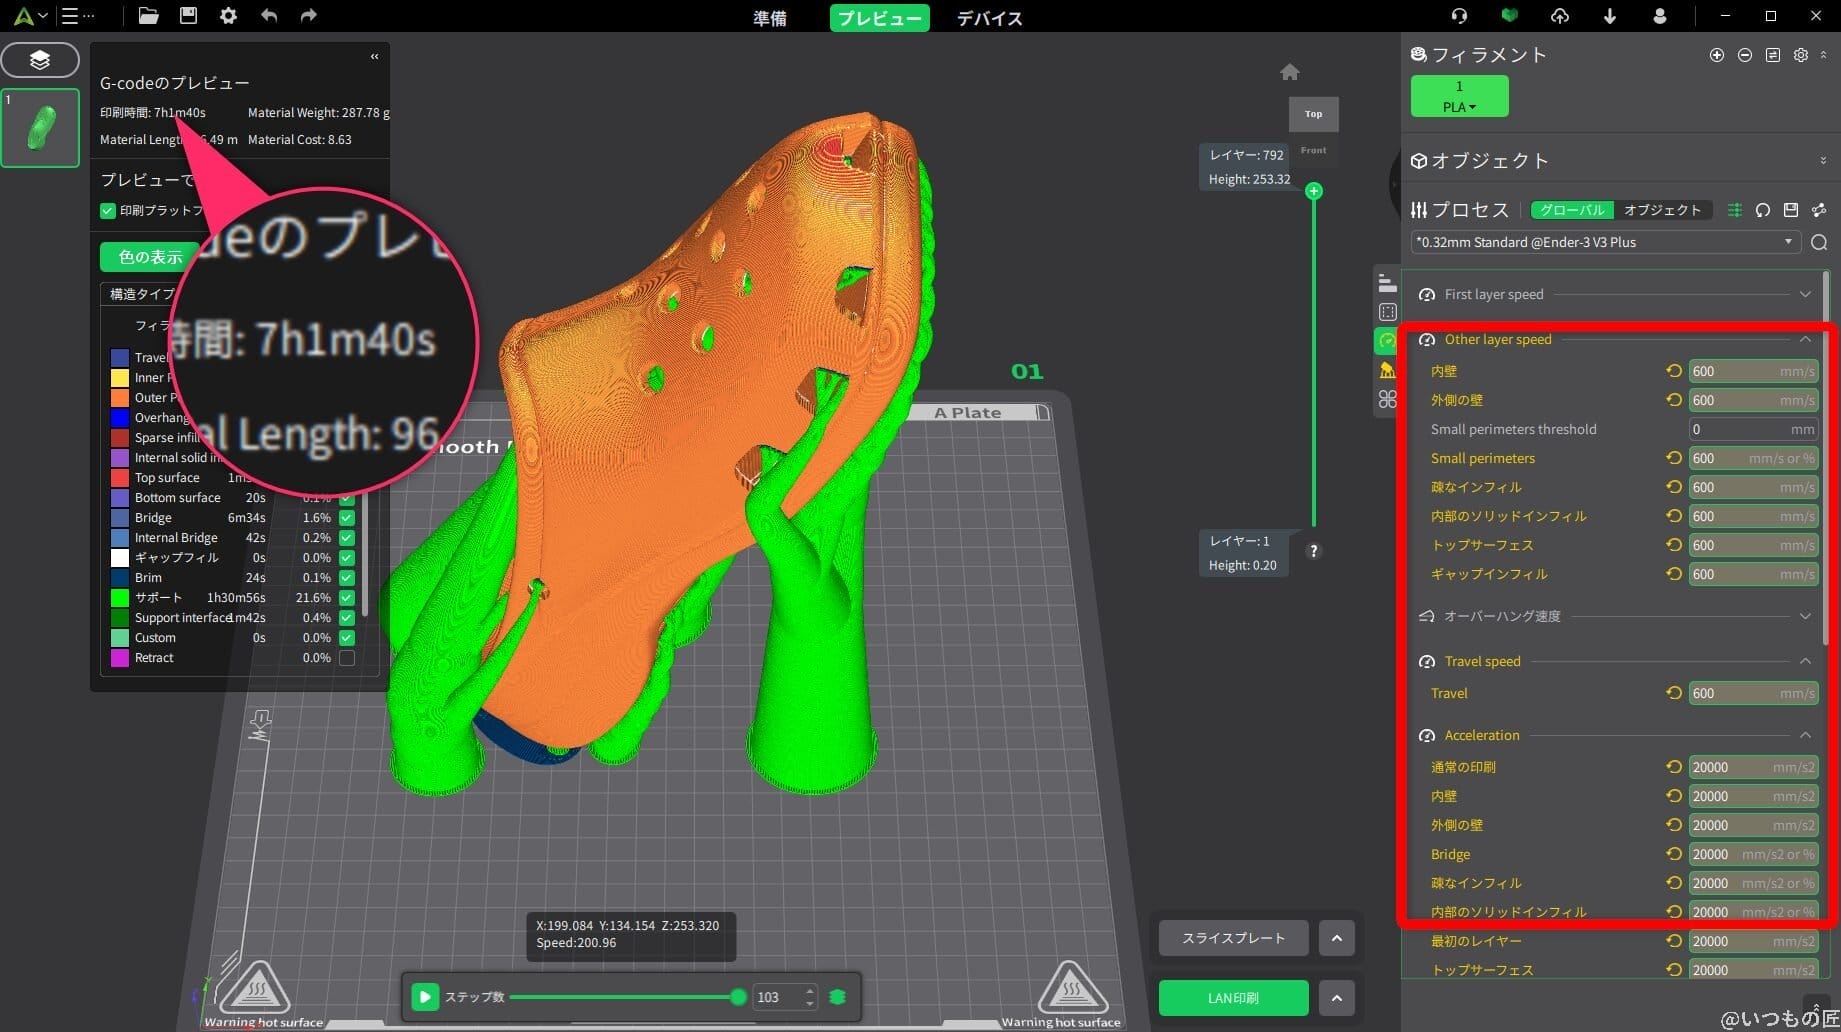Open the 0.32mm Standard preset dropdown
The width and height of the screenshot is (1841, 1032).
pos(1789,241)
